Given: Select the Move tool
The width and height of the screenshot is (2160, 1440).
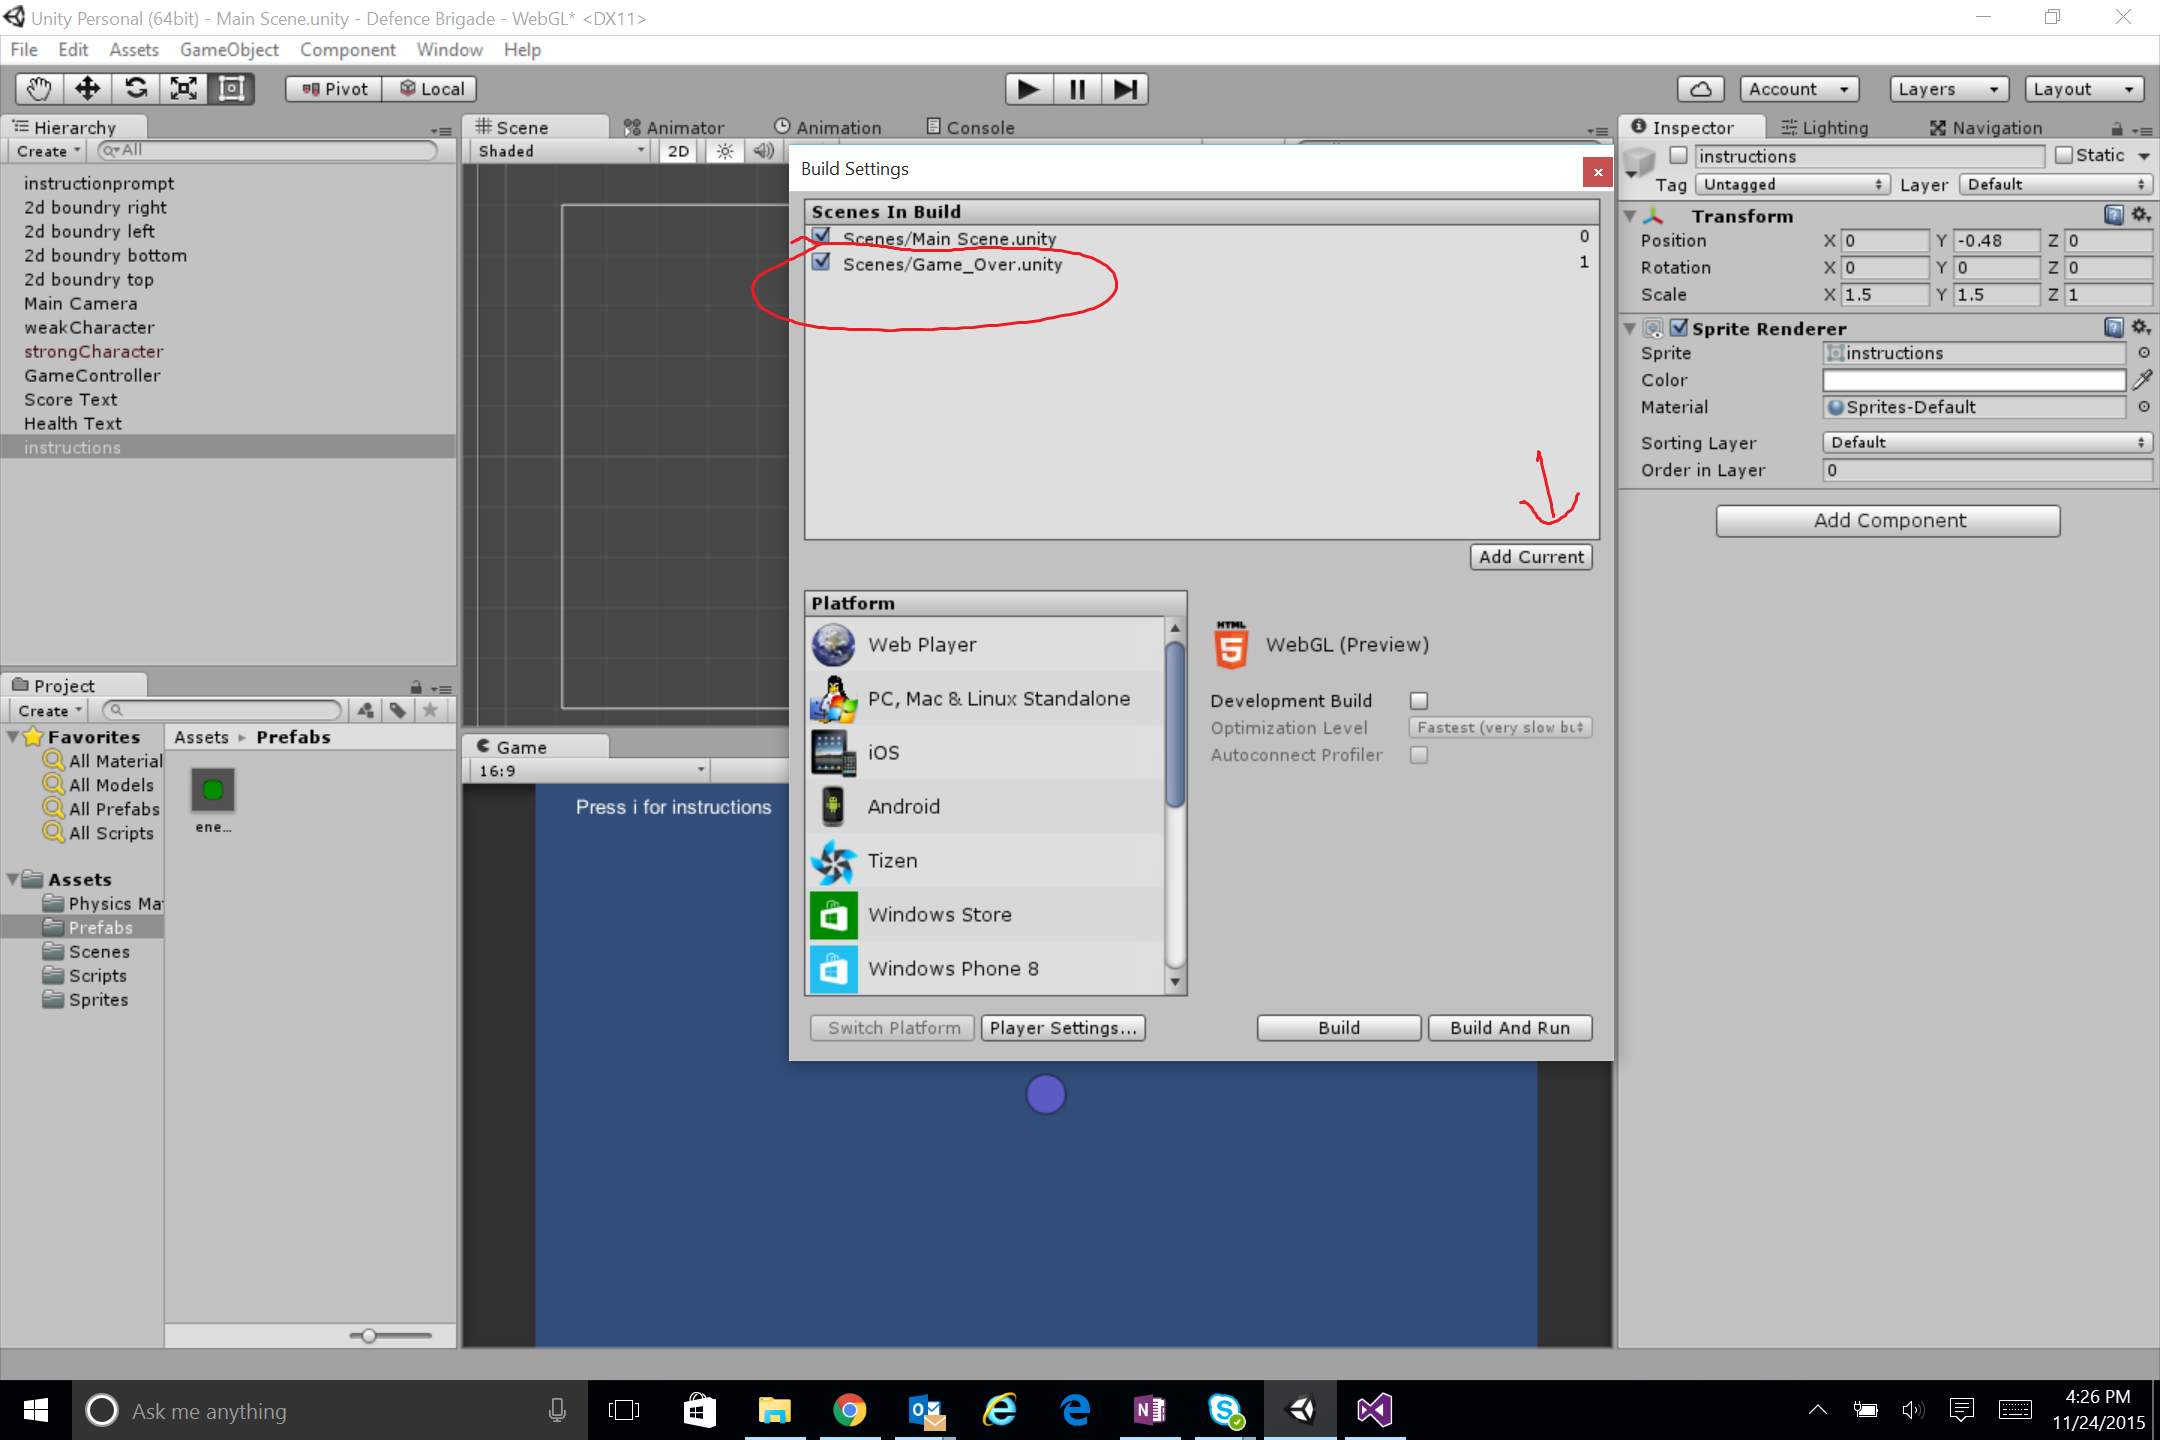Looking at the screenshot, I should coord(88,89).
